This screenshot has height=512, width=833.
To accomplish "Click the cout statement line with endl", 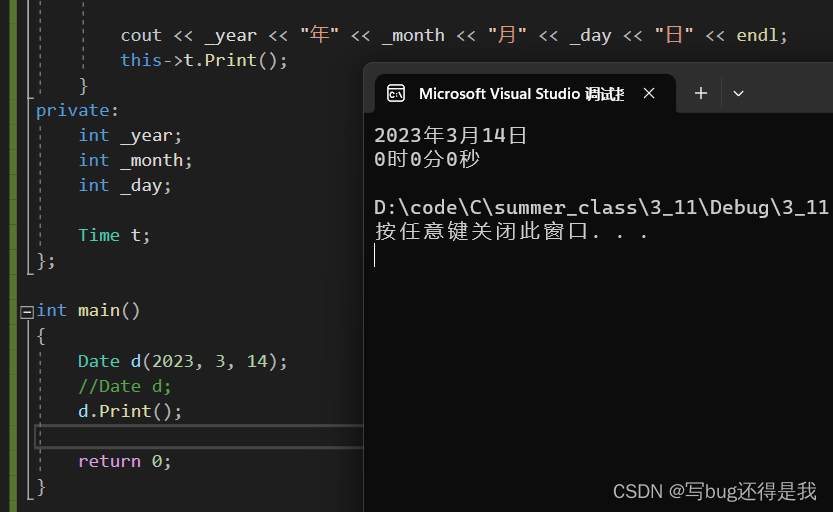I will [454, 36].
